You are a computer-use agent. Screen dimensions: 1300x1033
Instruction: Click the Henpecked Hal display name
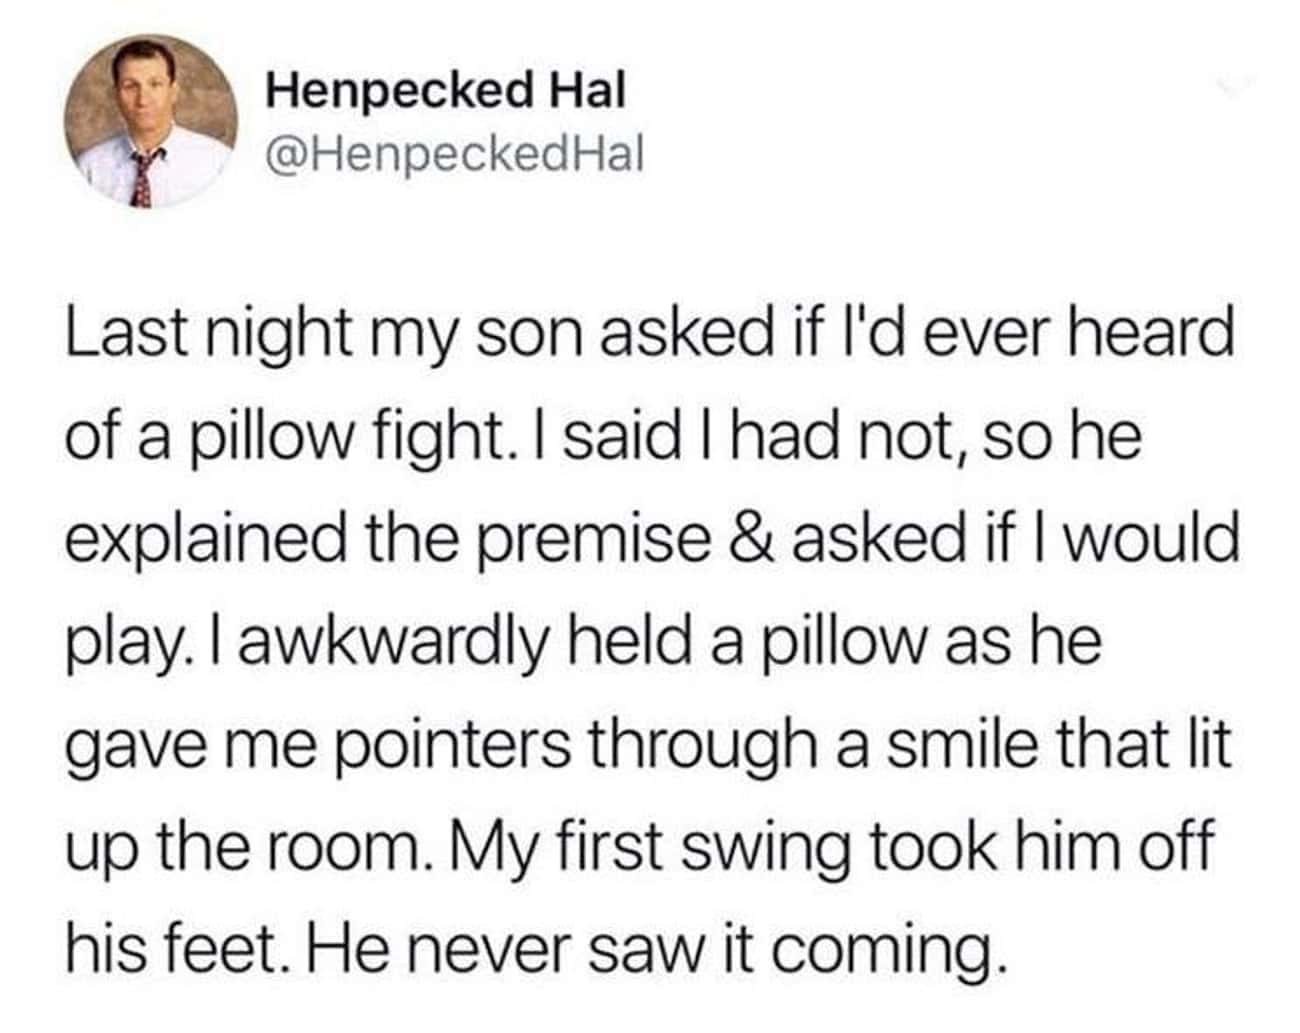tap(445, 91)
